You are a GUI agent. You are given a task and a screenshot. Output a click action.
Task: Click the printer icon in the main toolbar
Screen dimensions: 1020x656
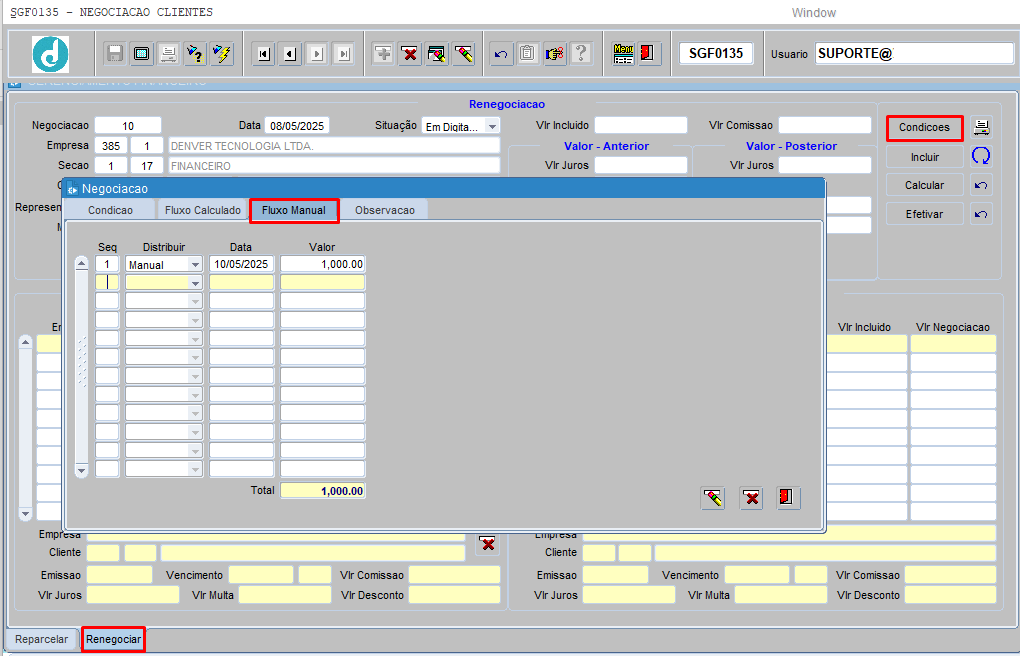point(168,53)
